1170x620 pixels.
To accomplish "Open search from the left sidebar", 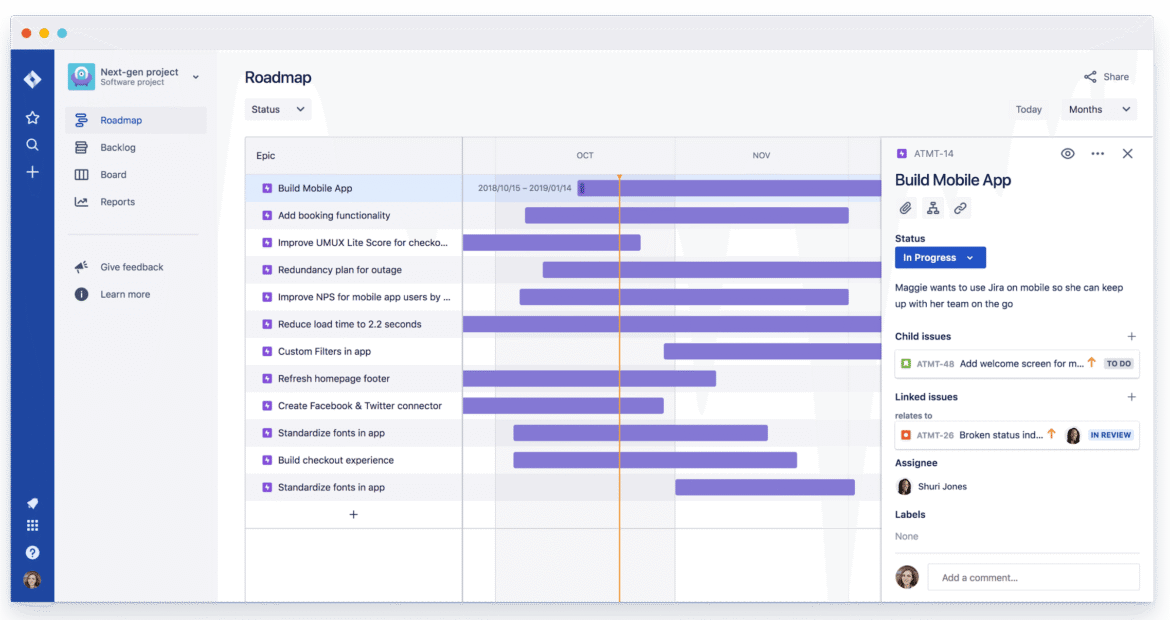I will tap(32, 145).
